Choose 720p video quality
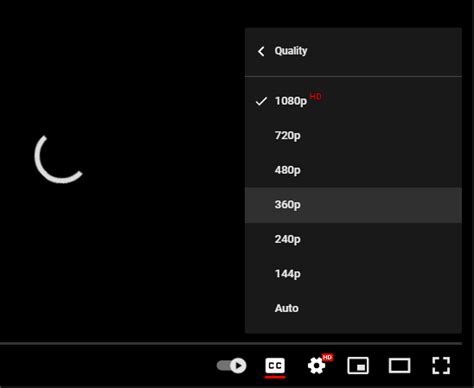Image resolution: width=474 pixels, height=388 pixels. tap(353, 136)
